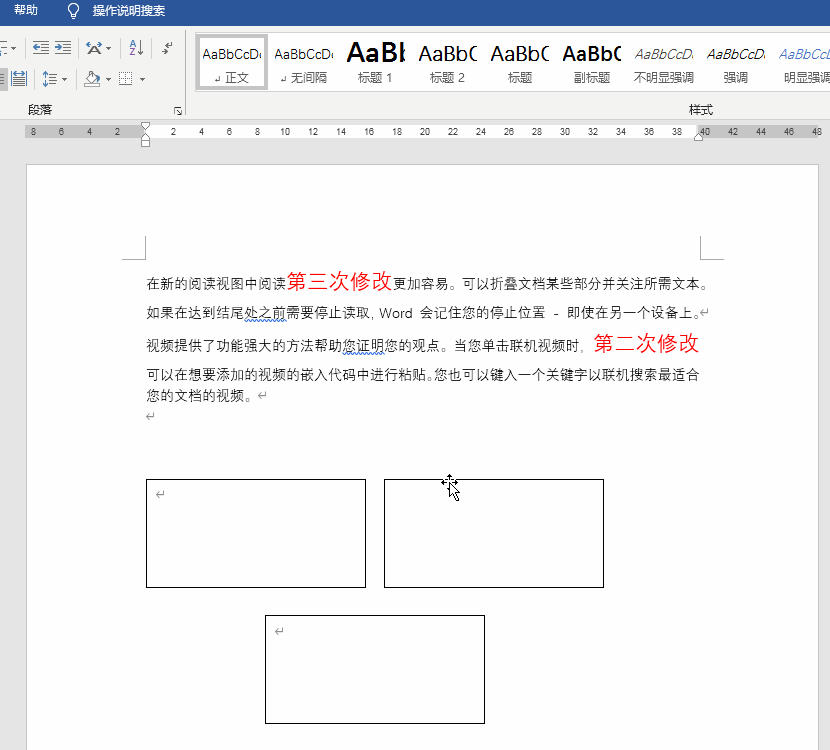Apply the 强调 style

coord(736,62)
